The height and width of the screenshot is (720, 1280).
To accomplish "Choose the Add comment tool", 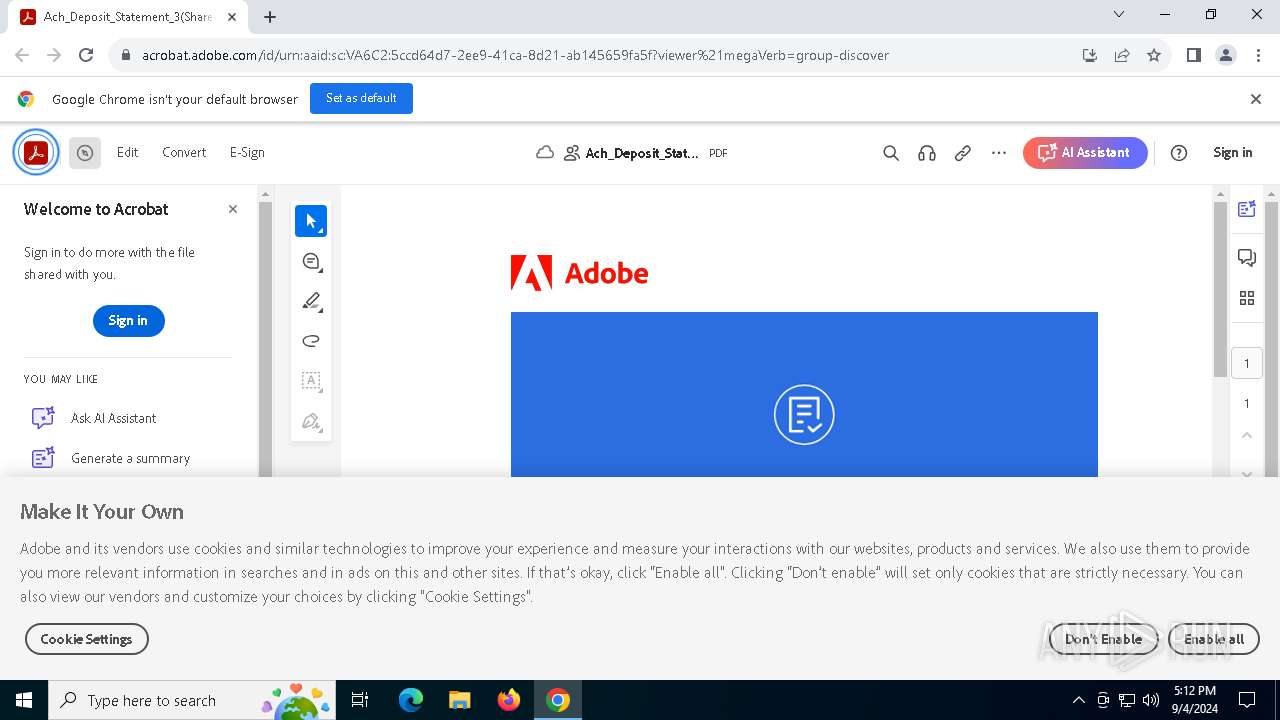I will [x=311, y=261].
